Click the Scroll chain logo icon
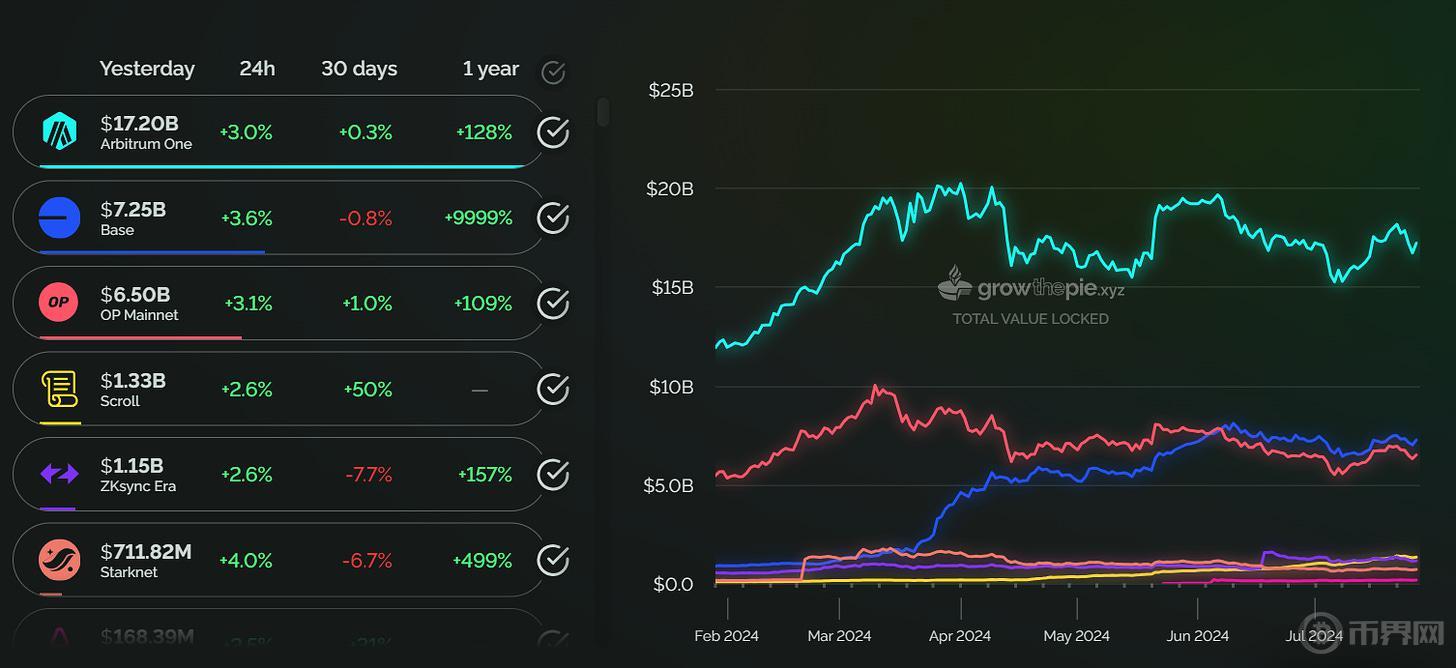Screen dimensions: 1456x668 pos(59,389)
